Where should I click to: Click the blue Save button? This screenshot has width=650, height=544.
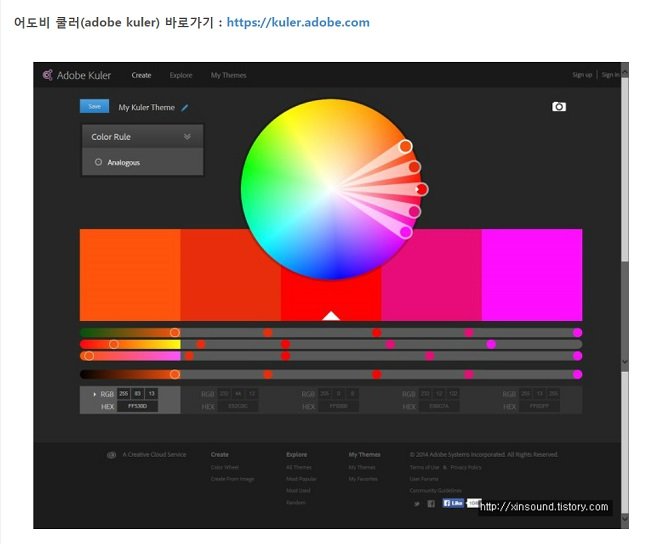[95, 106]
